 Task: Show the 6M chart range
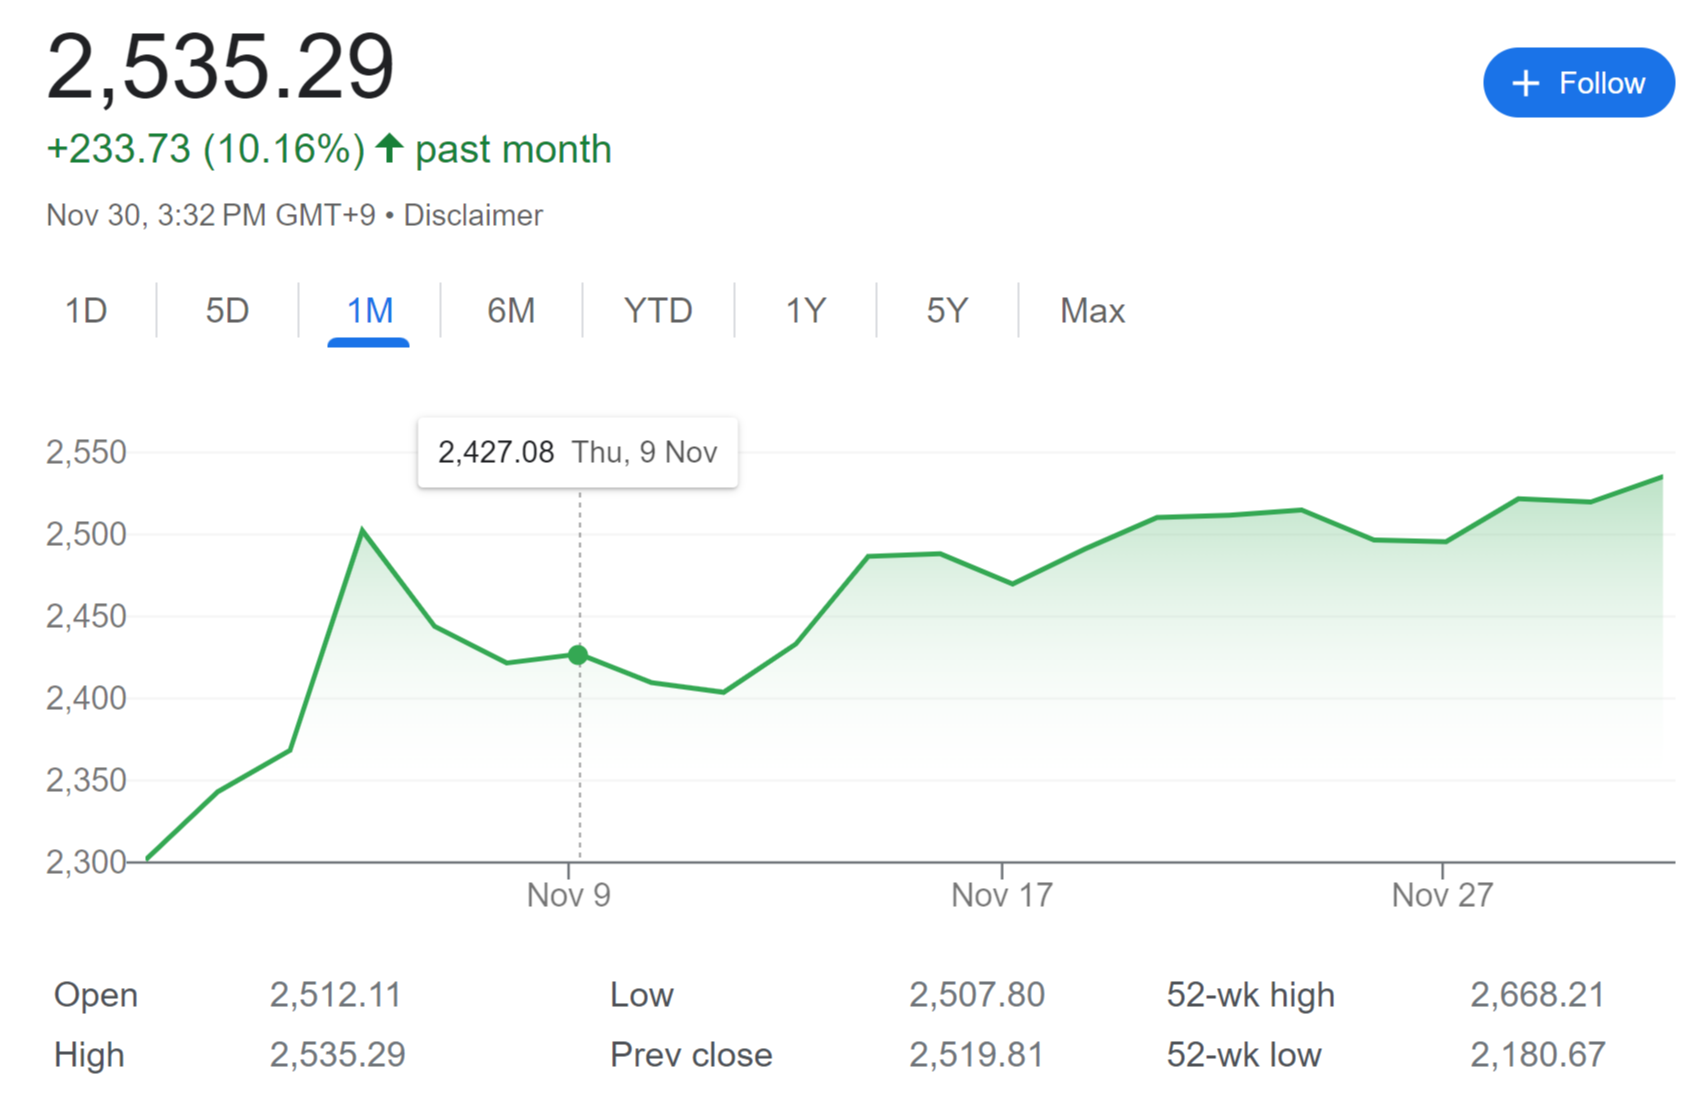[x=511, y=311]
